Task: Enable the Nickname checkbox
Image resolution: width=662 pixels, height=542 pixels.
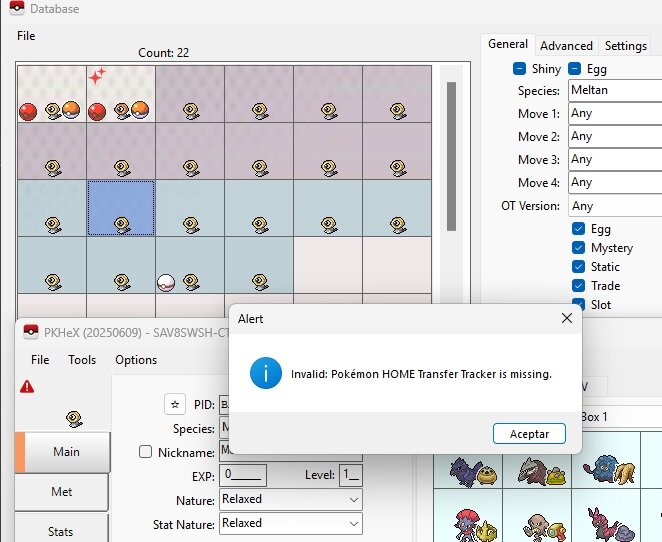Action: point(147,452)
